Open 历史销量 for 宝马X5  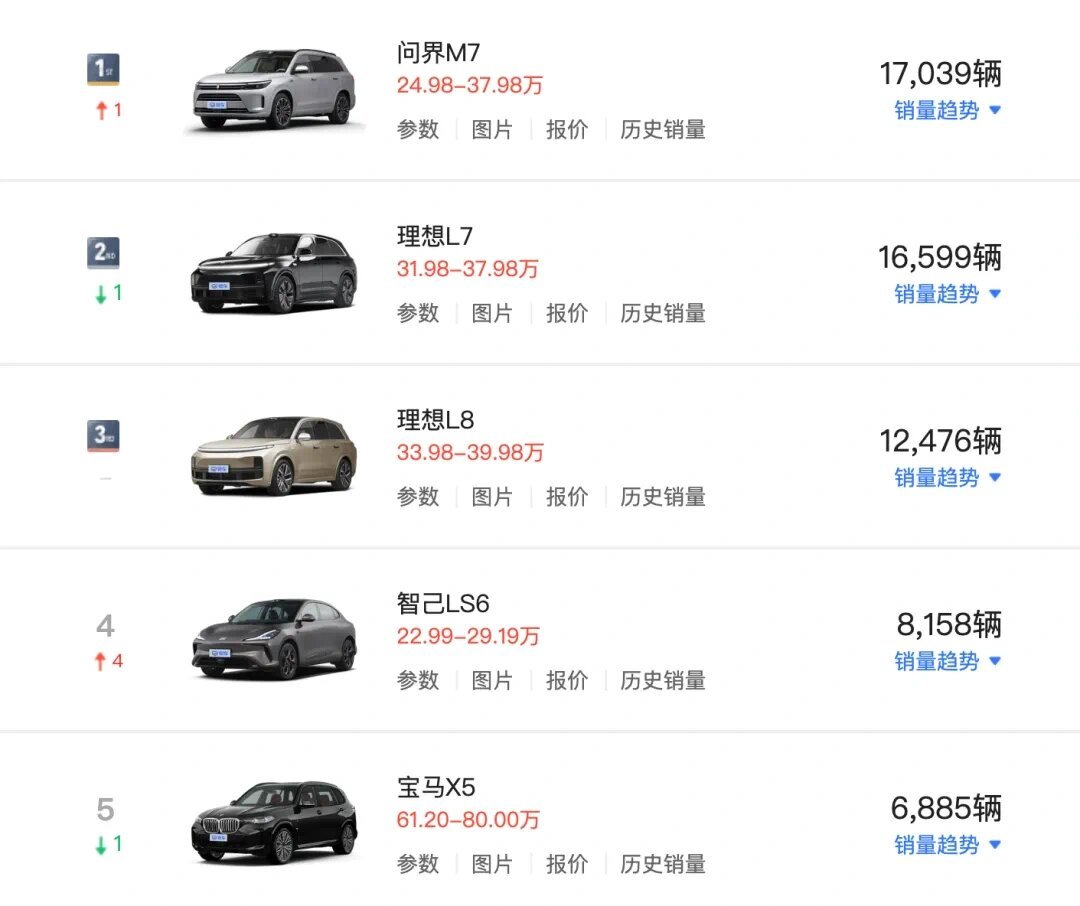(x=663, y=864)
